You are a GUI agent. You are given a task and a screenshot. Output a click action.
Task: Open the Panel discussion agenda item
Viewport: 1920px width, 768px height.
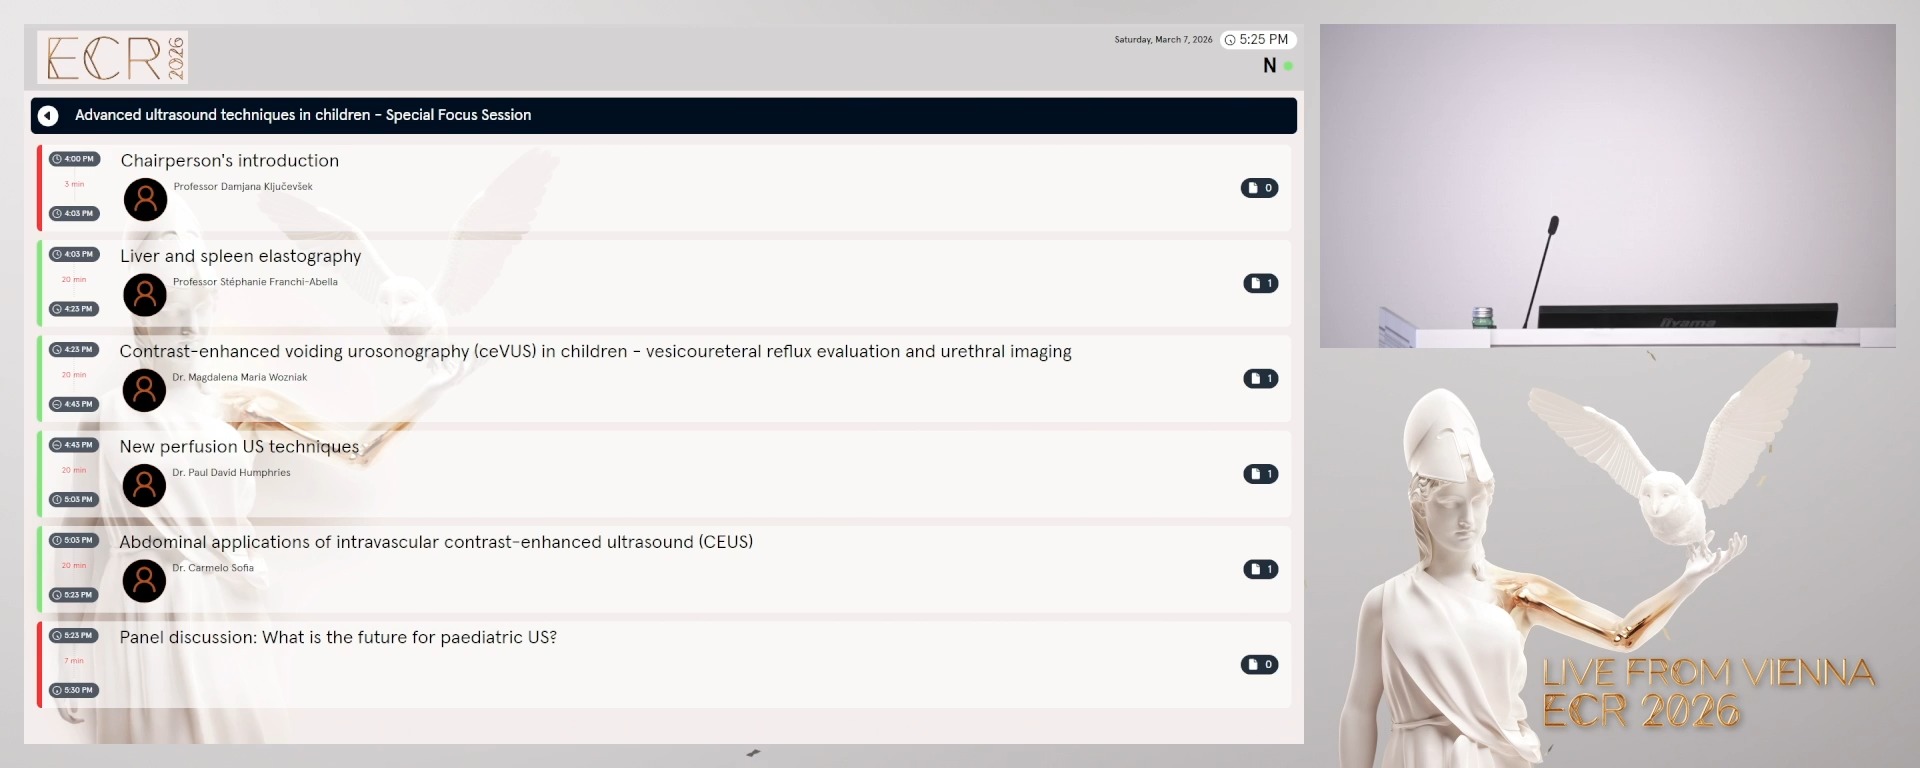coord(338,638)
